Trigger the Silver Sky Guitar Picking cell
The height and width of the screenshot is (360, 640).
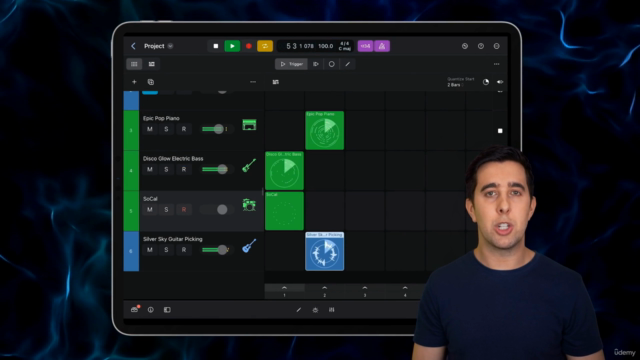[x=324, y=251]
